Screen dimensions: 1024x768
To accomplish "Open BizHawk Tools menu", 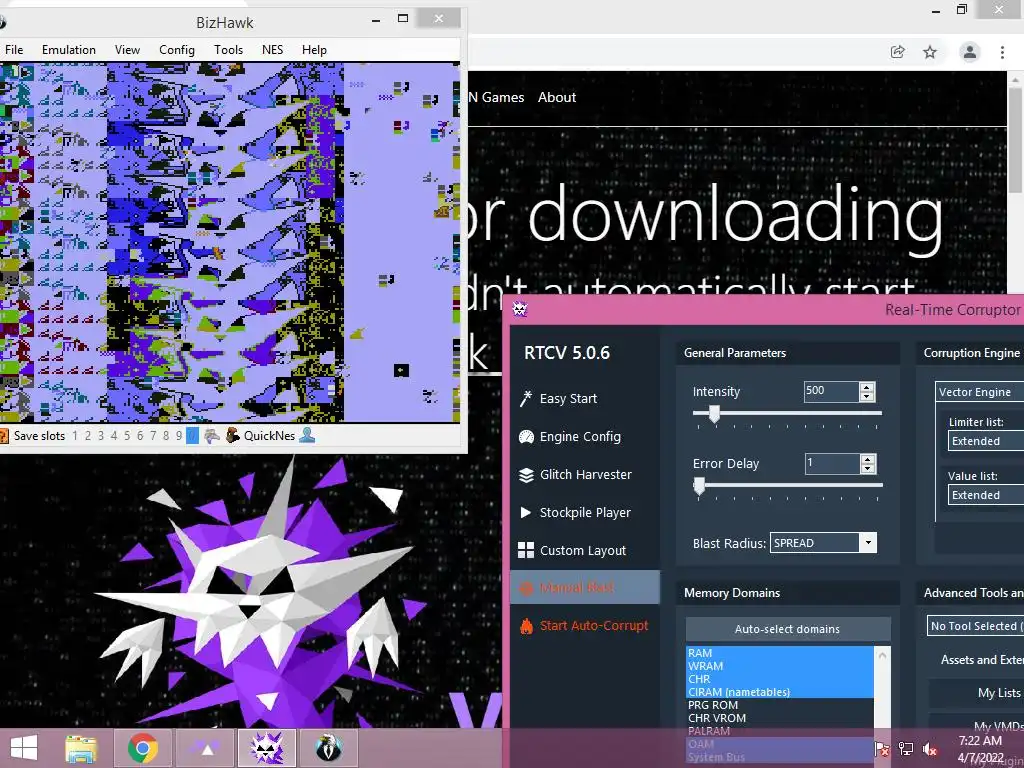I will (x=229, y=50).
